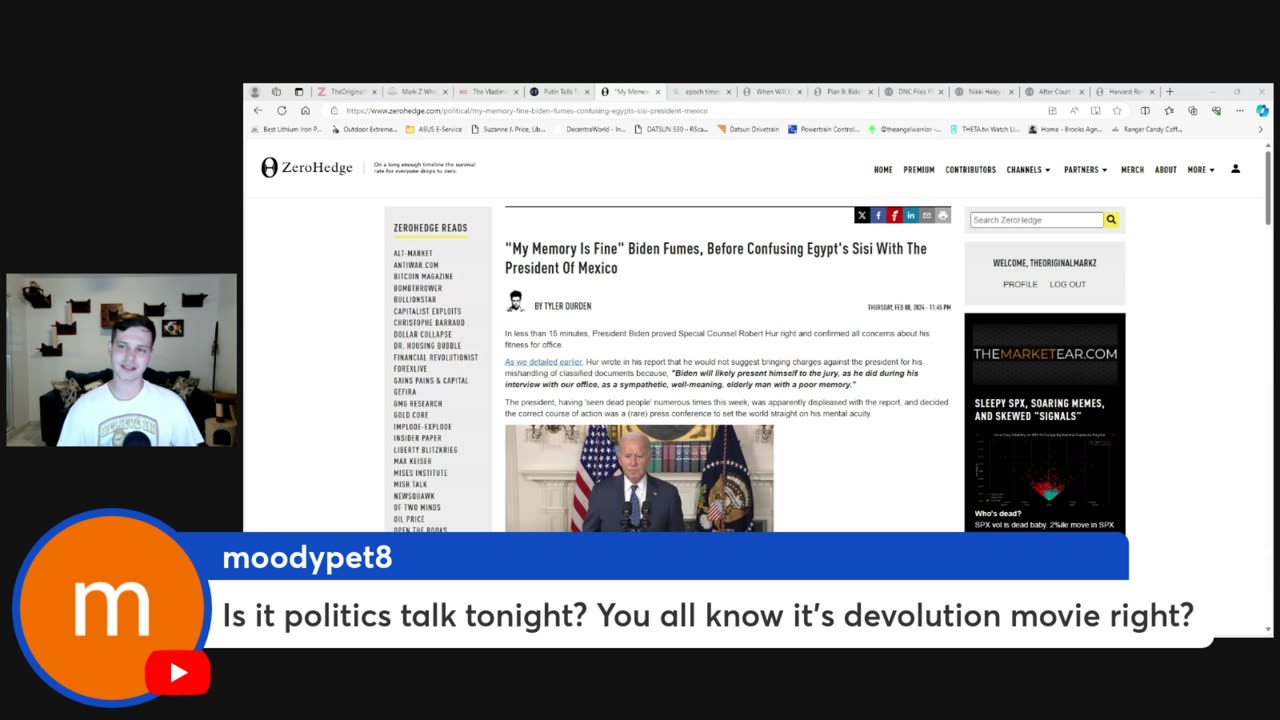The image size is (1280, 720).
Task: View site information lock icon
Action: (334, 111)
